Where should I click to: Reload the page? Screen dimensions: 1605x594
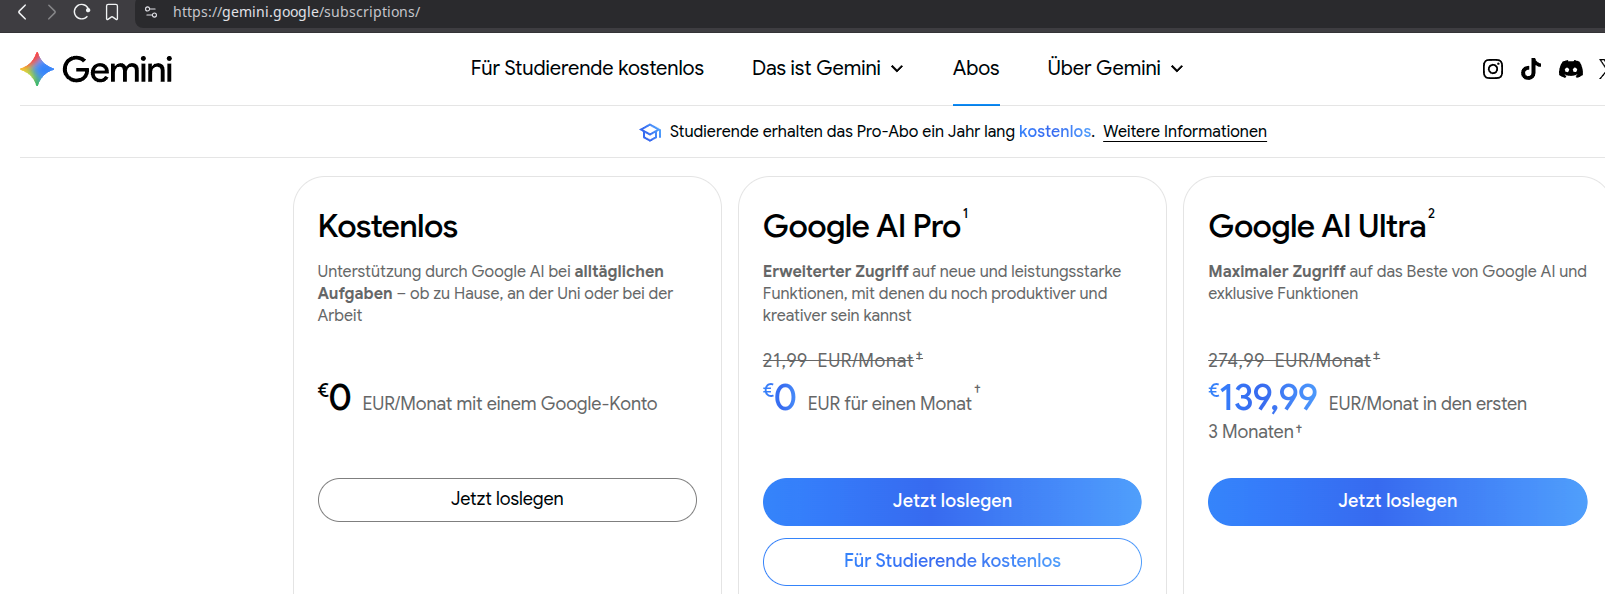click(x=82, y=12)
